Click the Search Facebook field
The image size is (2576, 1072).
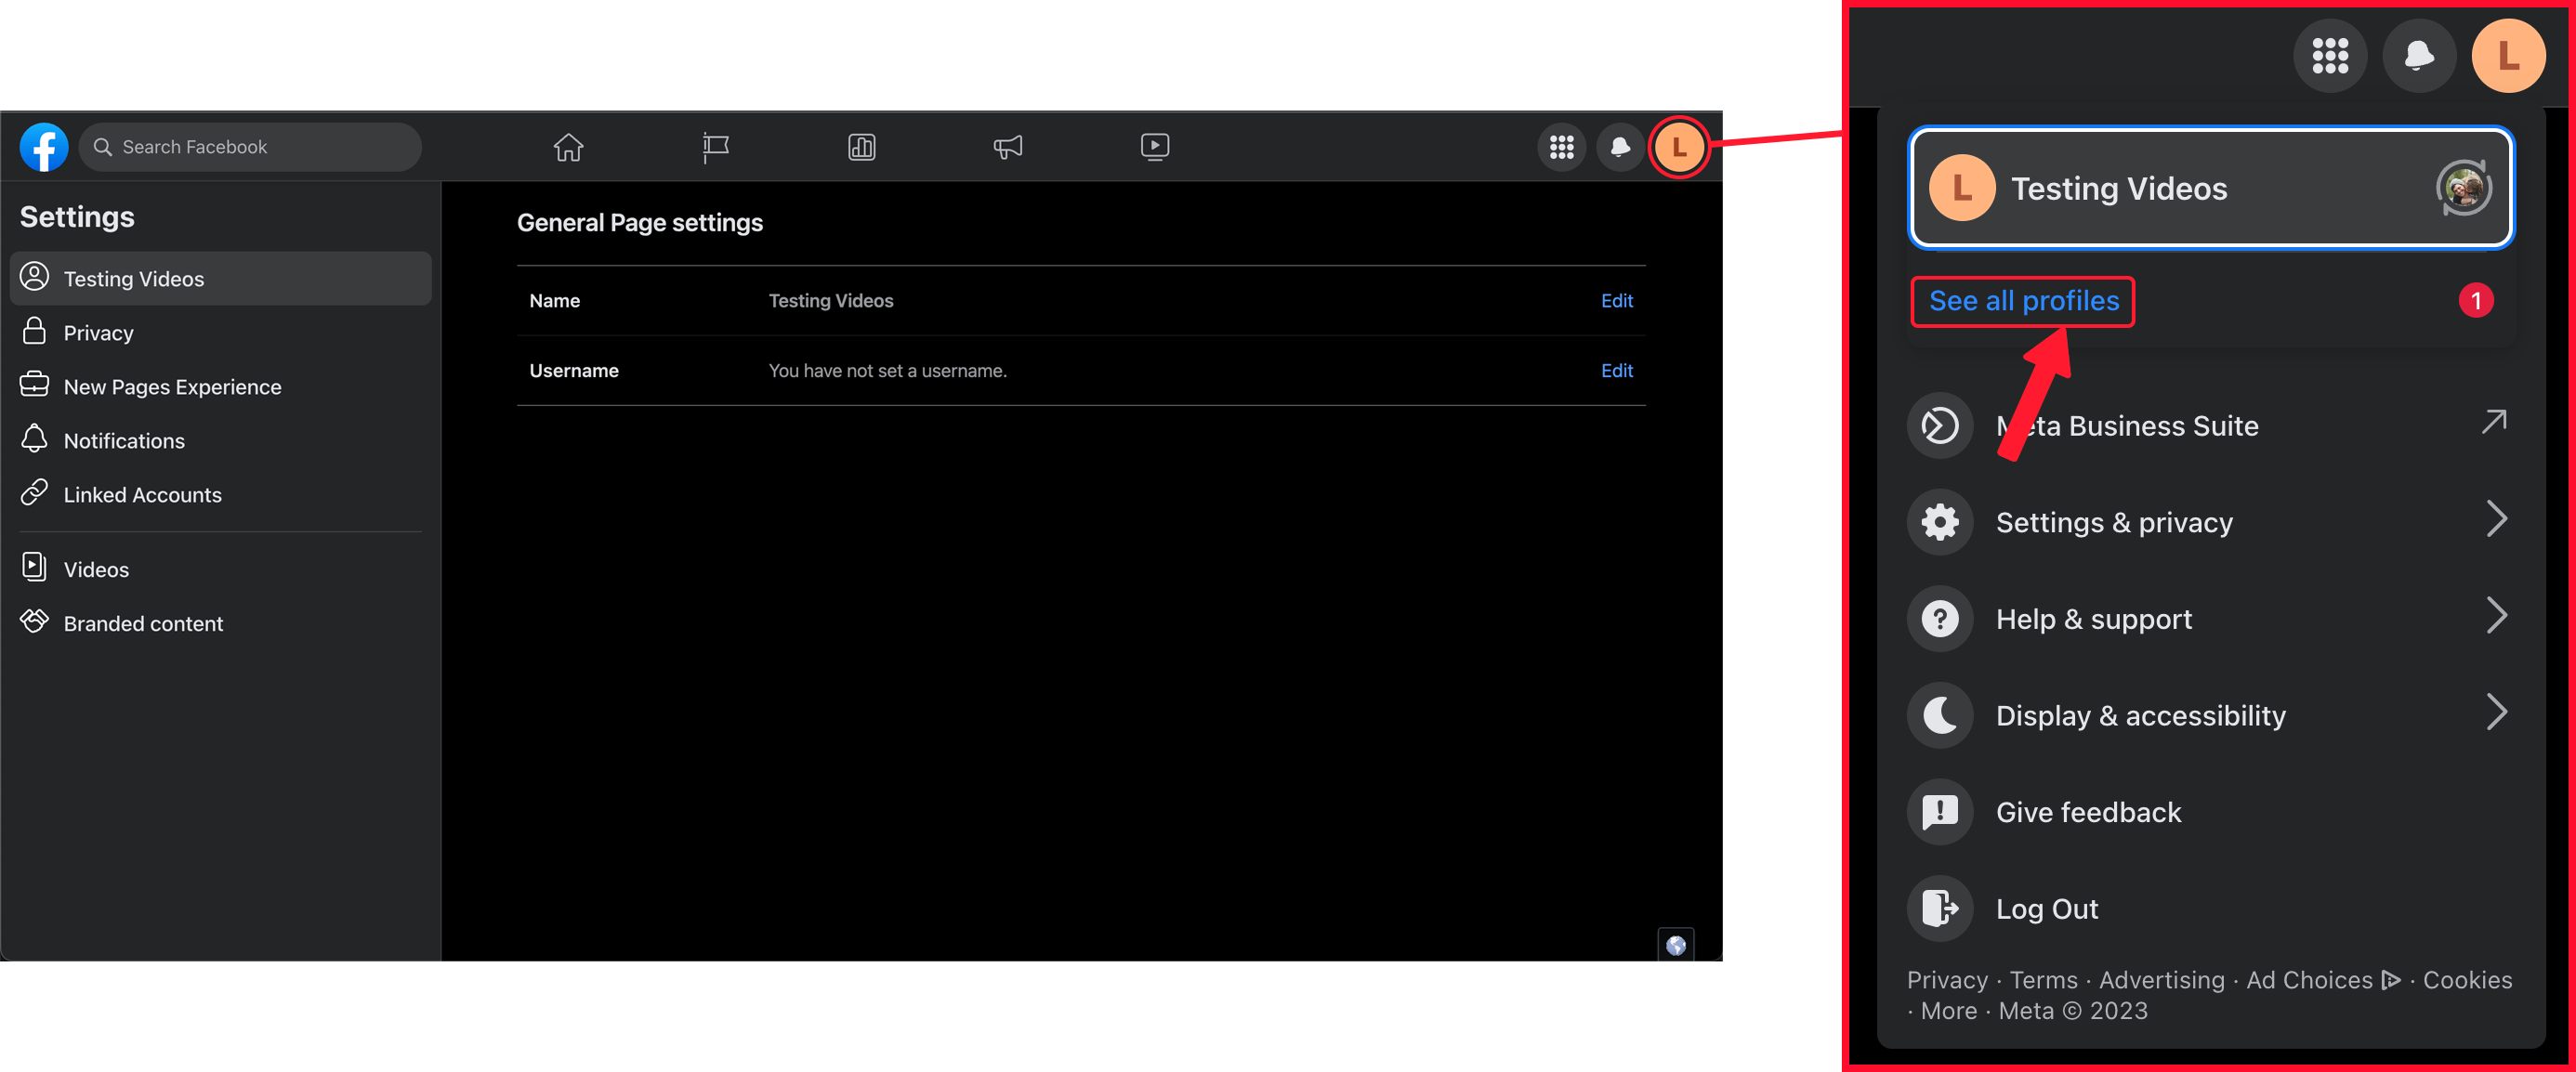tap(250, 147)
